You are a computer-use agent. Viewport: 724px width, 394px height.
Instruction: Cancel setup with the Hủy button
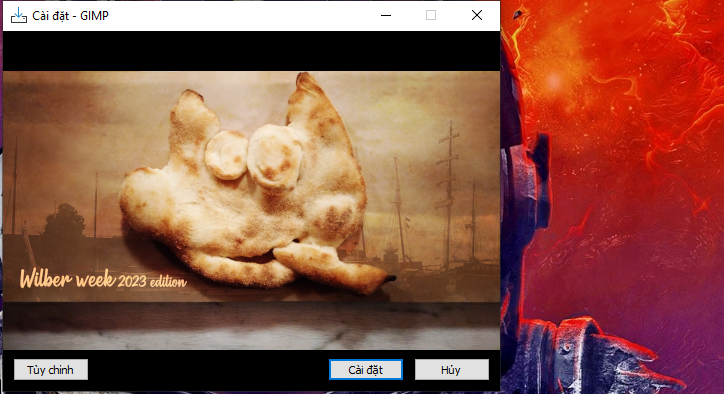click(452, 370)
